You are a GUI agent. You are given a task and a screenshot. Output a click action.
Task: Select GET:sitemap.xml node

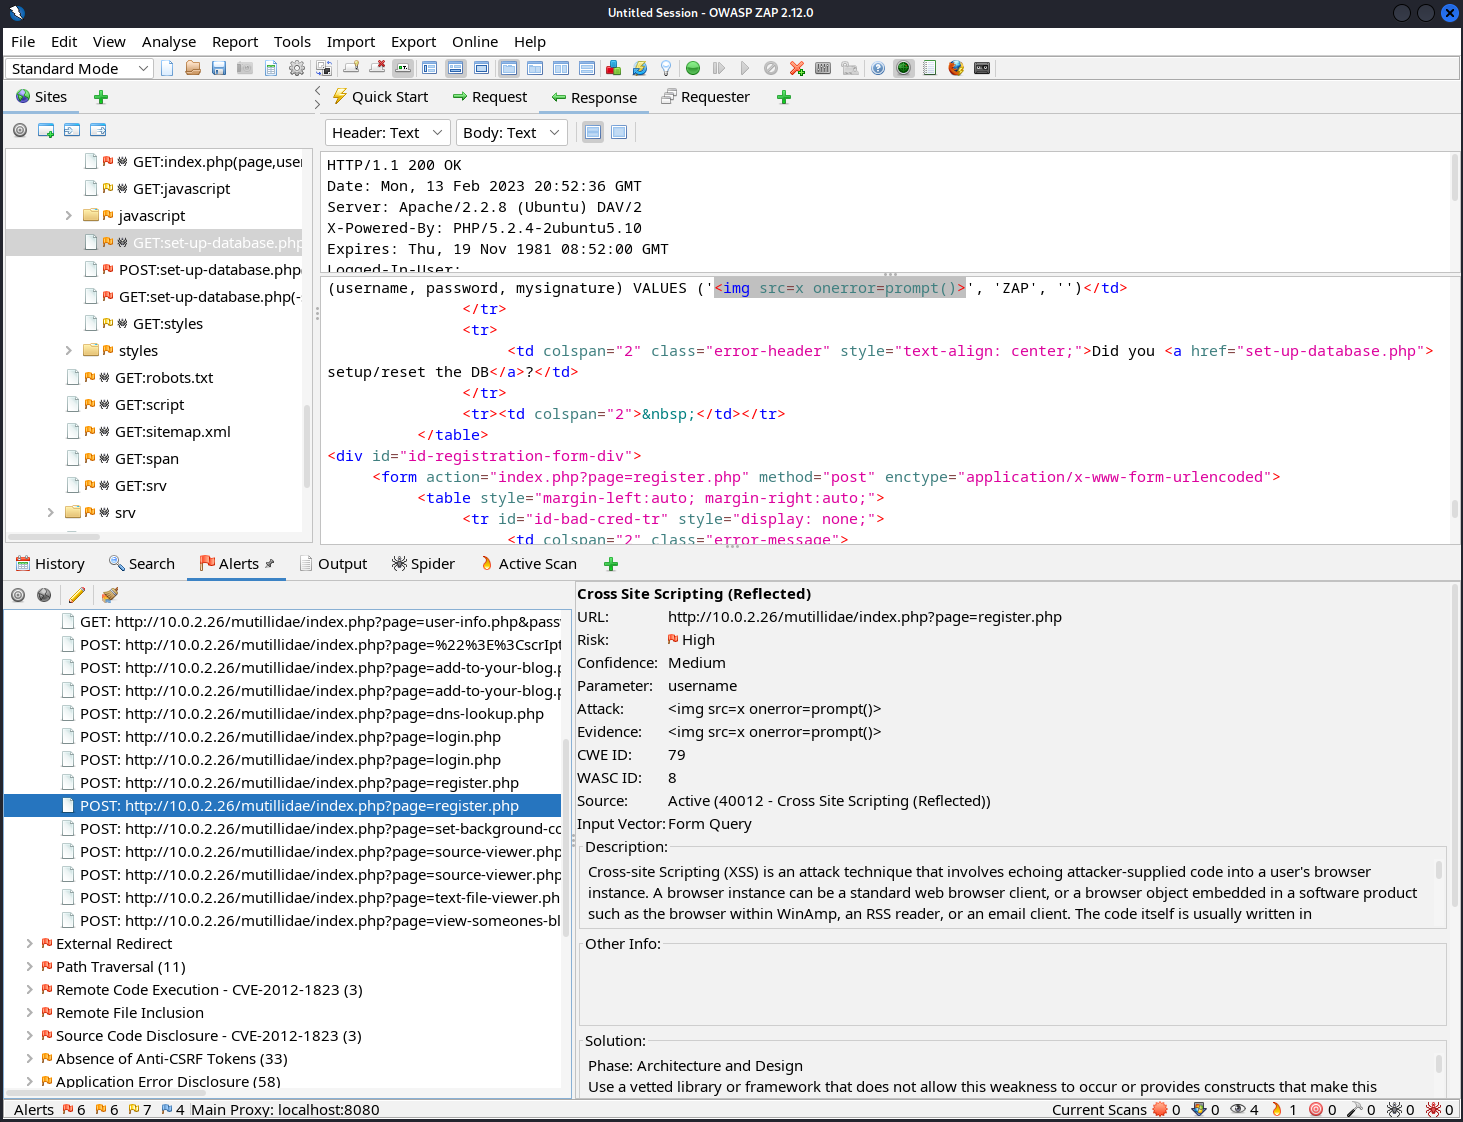[172, 431]
